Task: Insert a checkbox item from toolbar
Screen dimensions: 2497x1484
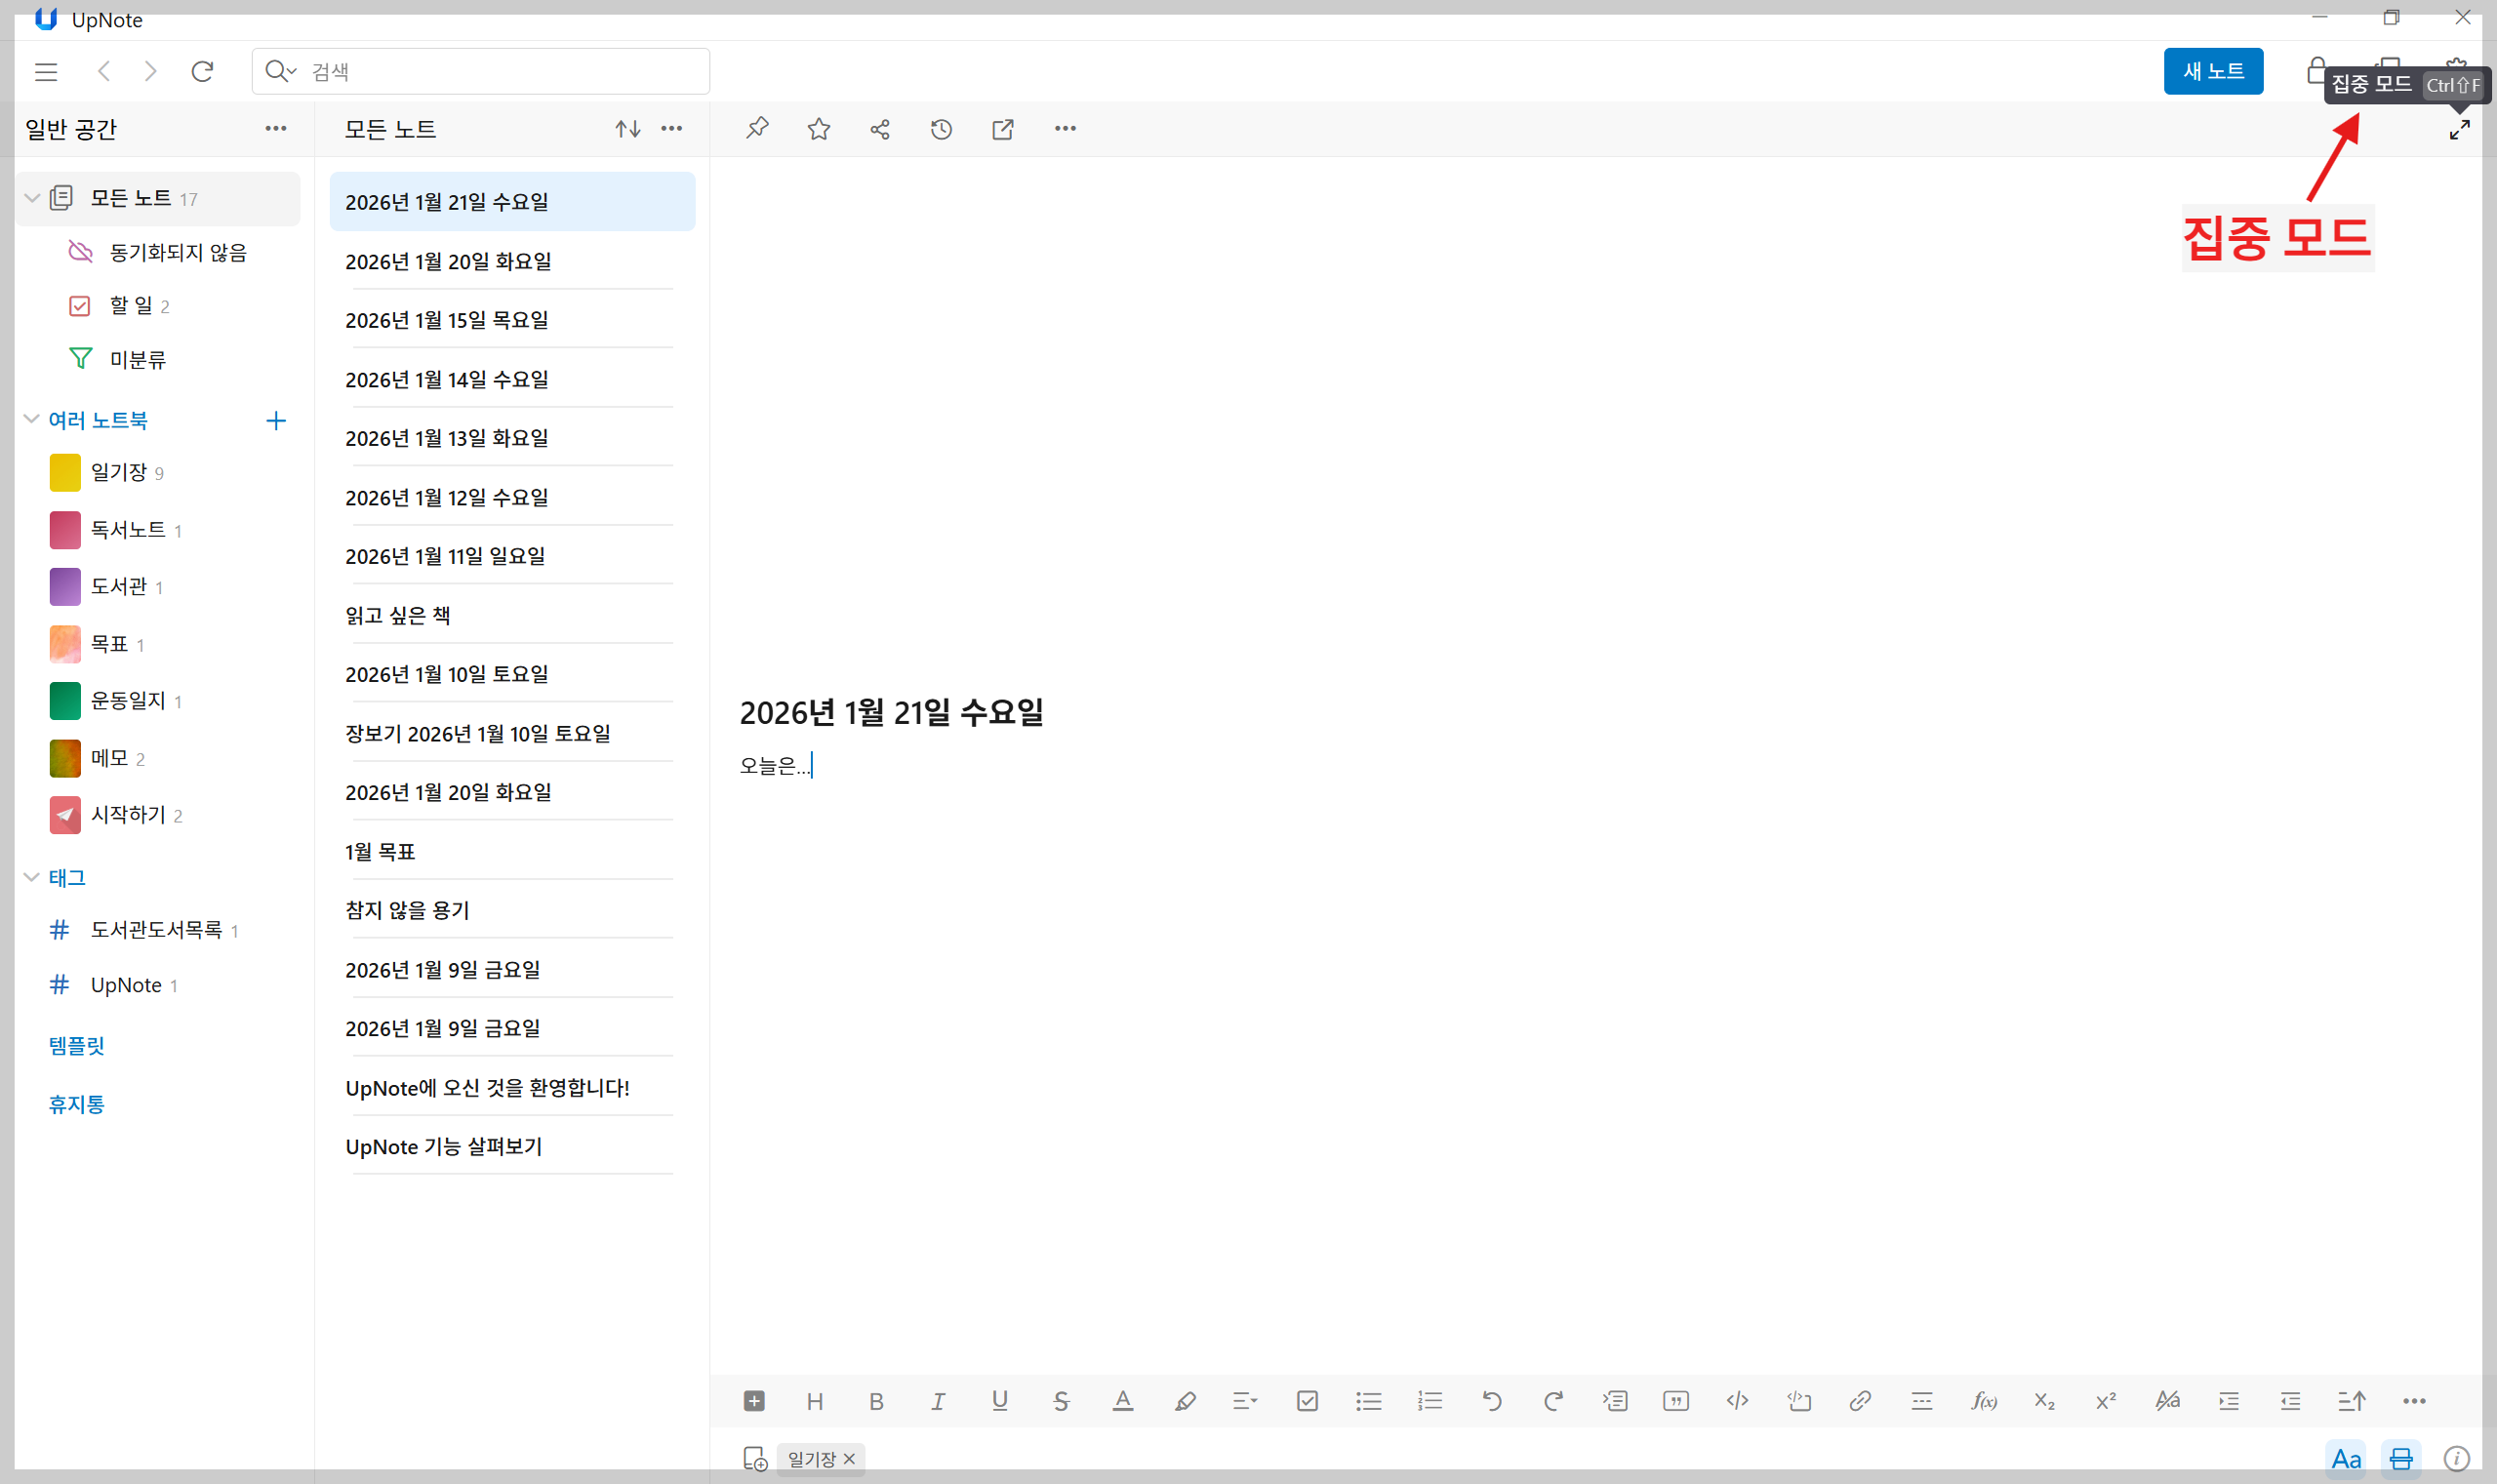Action: pyautogui.click(x=1307, y=1401)
